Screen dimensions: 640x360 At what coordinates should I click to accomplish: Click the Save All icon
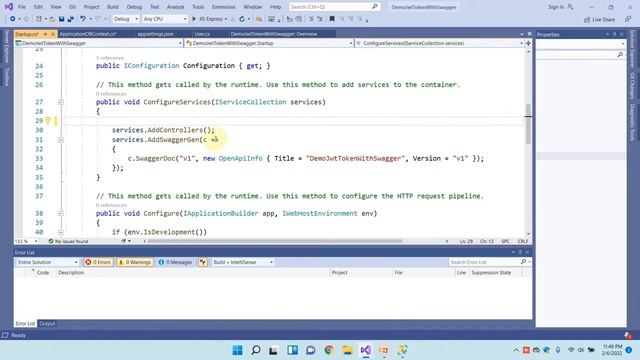pyautogui.click(x=70, y=19)
